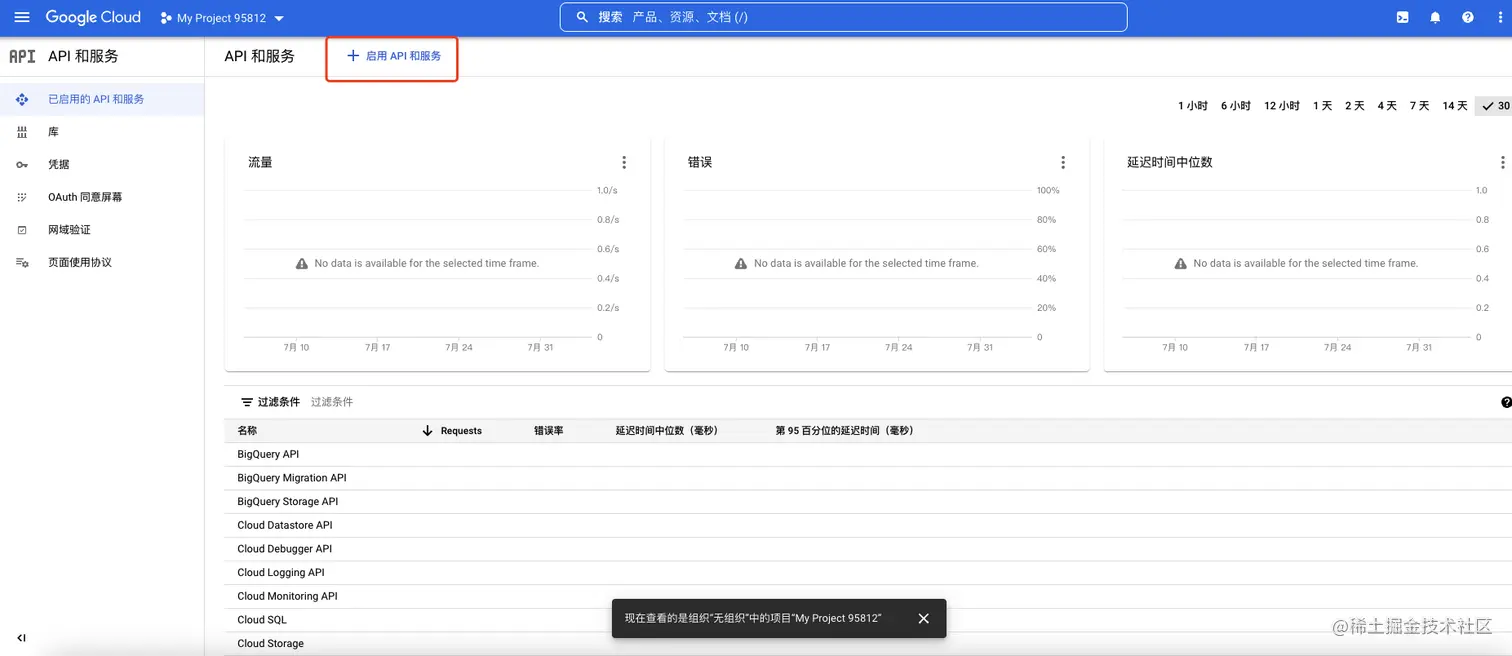Select the 4 天 time range
The height and width of the screenshot is (656, 1512).
pyautogui.click(x=1386, y=106)
